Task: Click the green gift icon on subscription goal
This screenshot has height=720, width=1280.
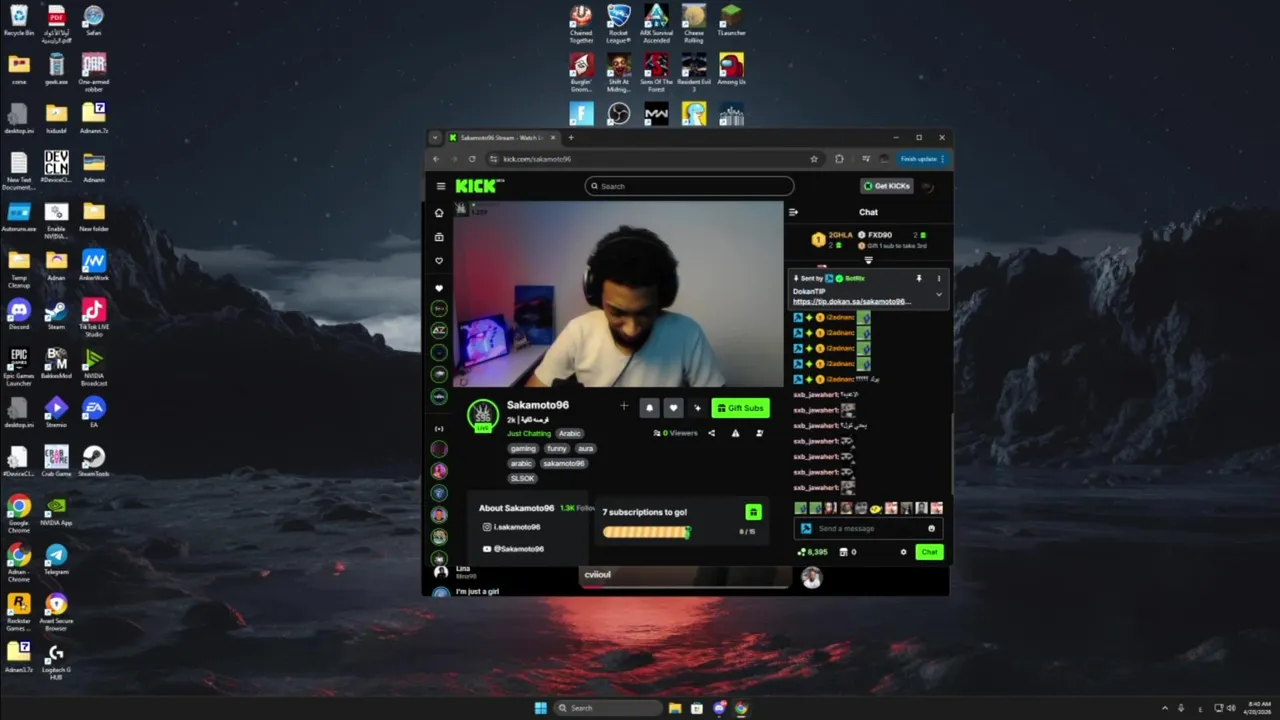Action: (x=753, y=512)
